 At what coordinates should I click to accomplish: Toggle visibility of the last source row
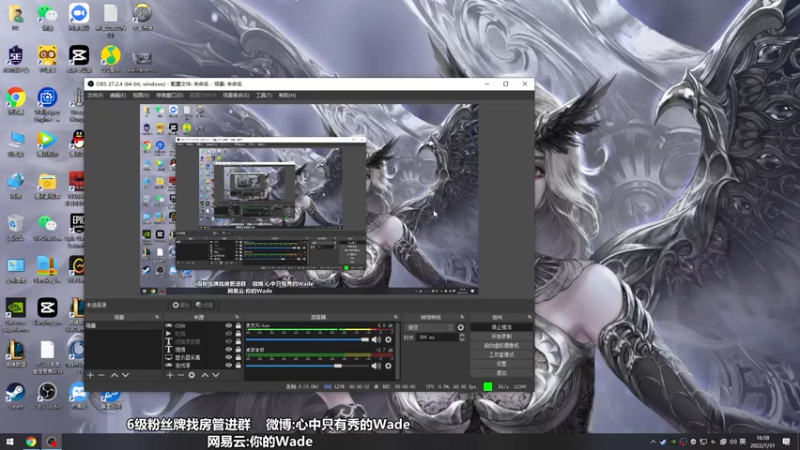pos(229,365)
